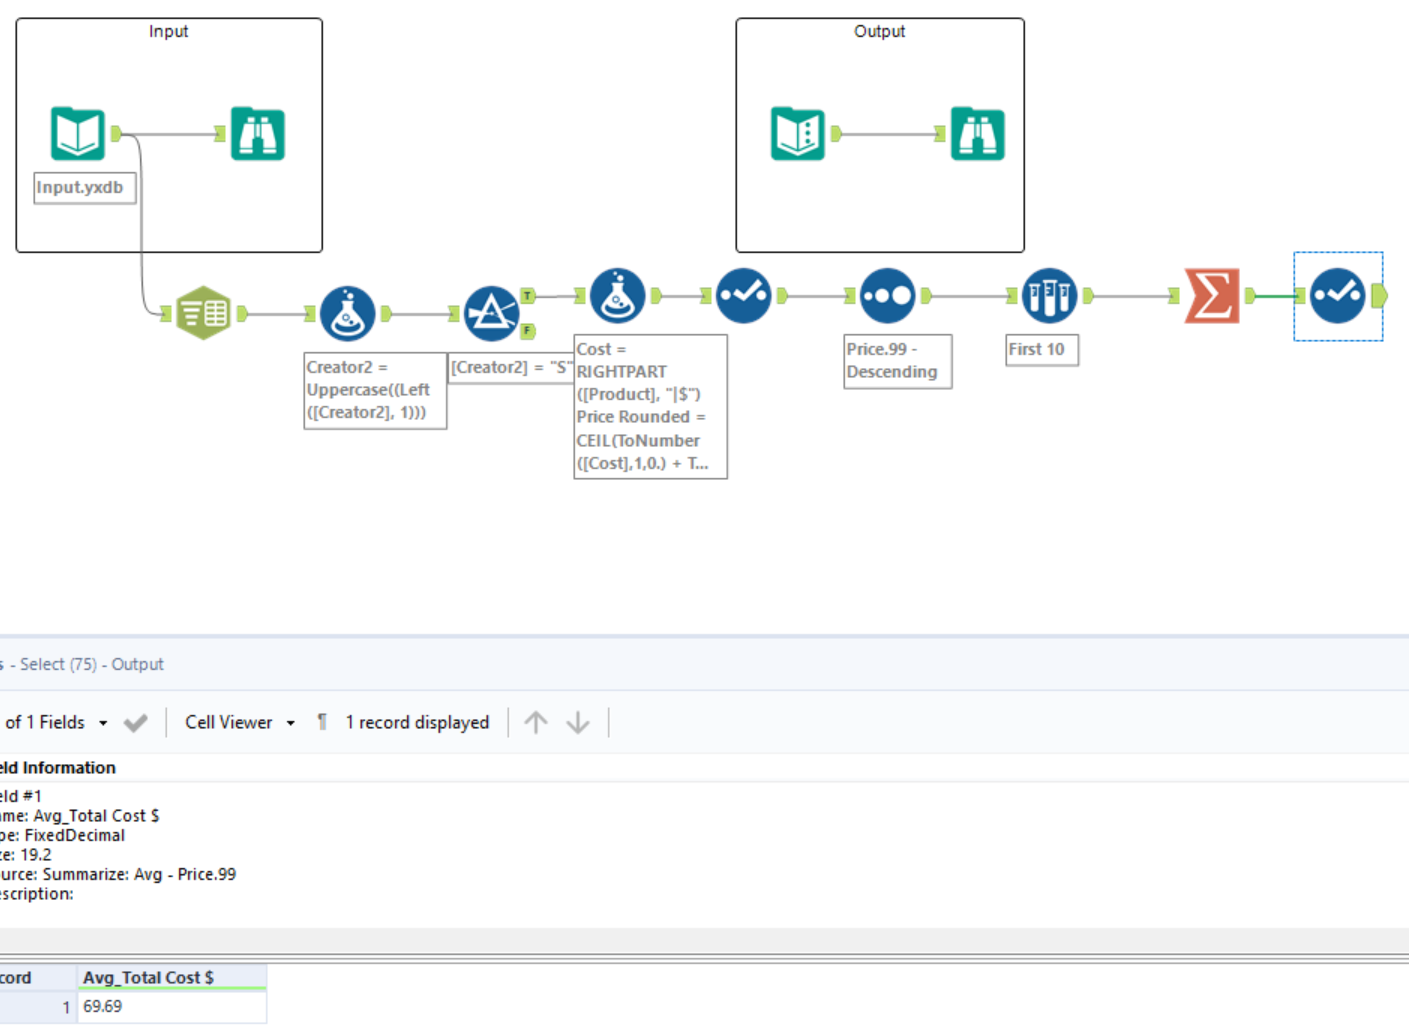Select the orange Summarize tool

pyautogui.click(x=1212, y=296)
